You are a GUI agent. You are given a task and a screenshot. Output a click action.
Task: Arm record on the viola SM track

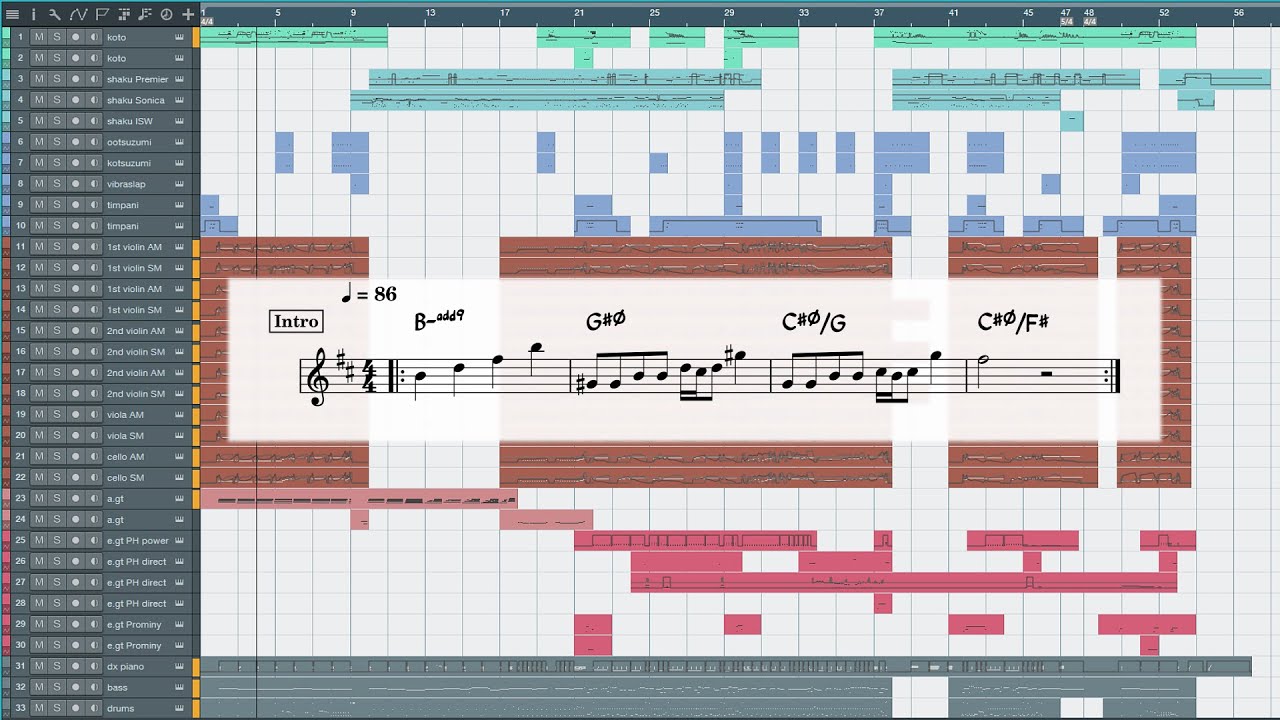[x=75, y=435]
